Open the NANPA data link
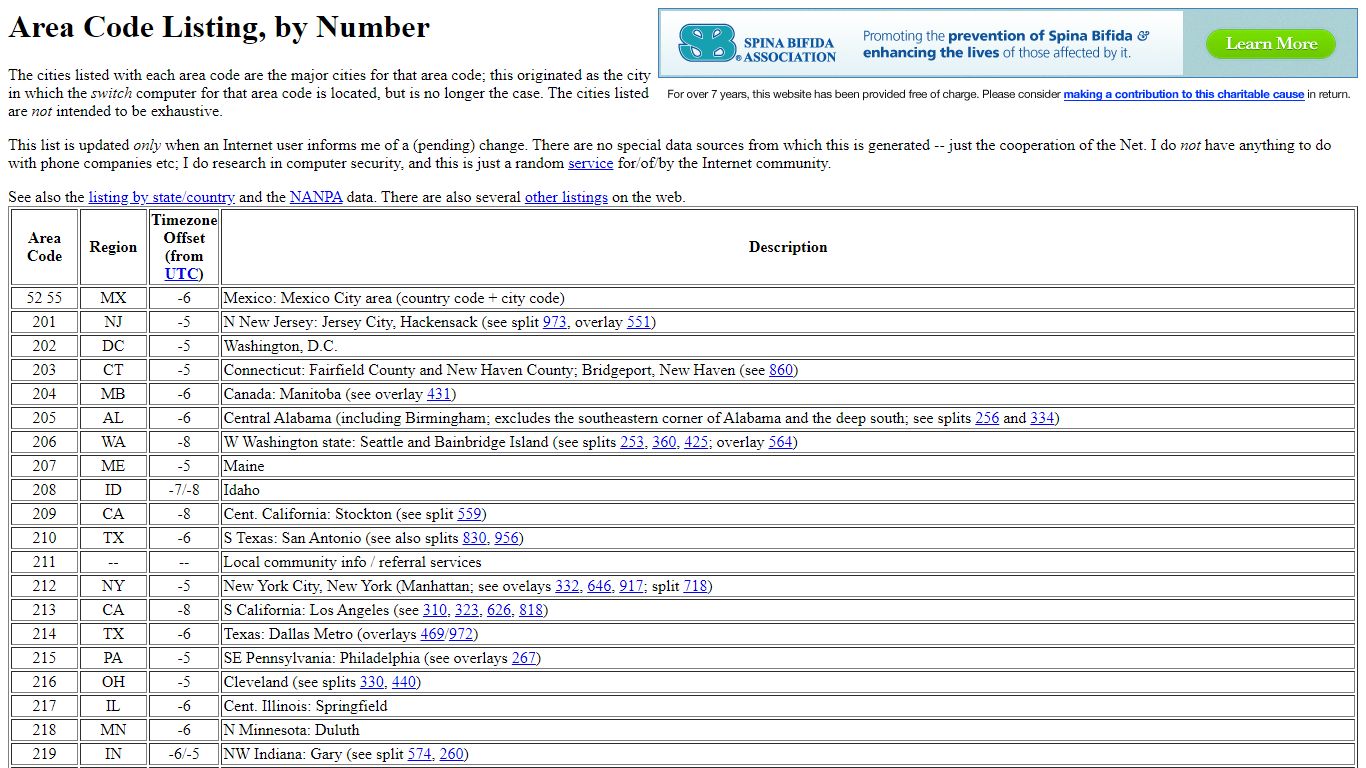1366x768 pixels. coord(317,197)
